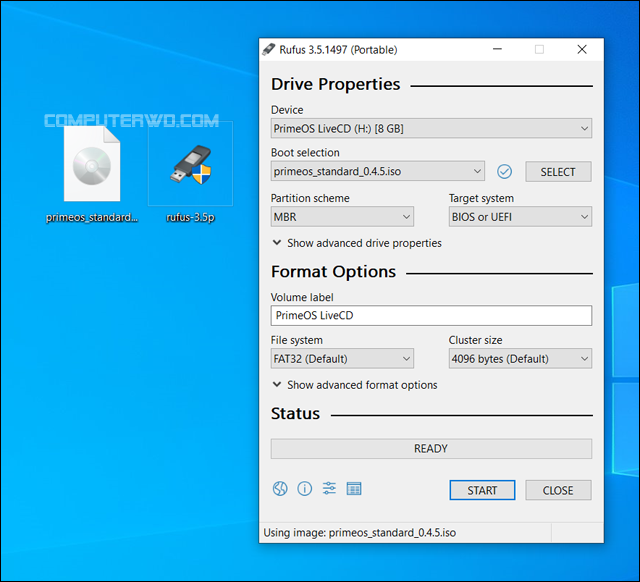
Task: Click the status text 'Using image: primeos_standard_0.4.5.iso'
Action: (360, 533)
